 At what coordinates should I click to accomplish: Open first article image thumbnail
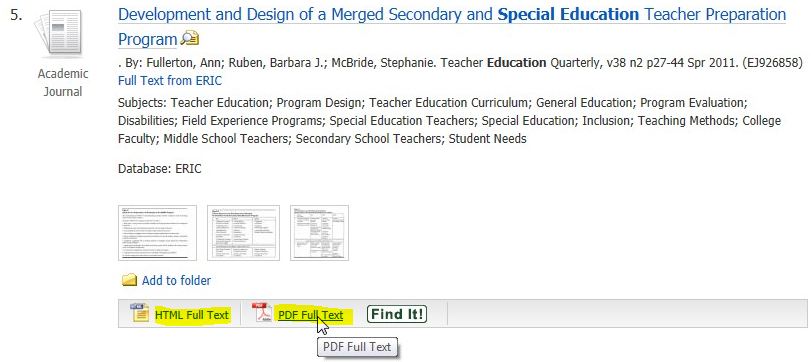pyautogui.click(x=158, y=233)
